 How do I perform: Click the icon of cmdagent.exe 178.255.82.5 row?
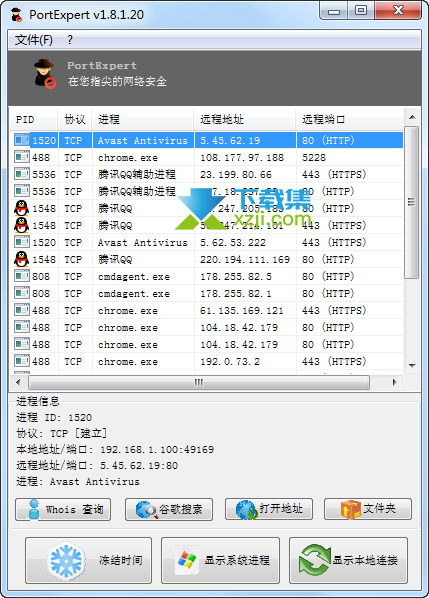22,276
